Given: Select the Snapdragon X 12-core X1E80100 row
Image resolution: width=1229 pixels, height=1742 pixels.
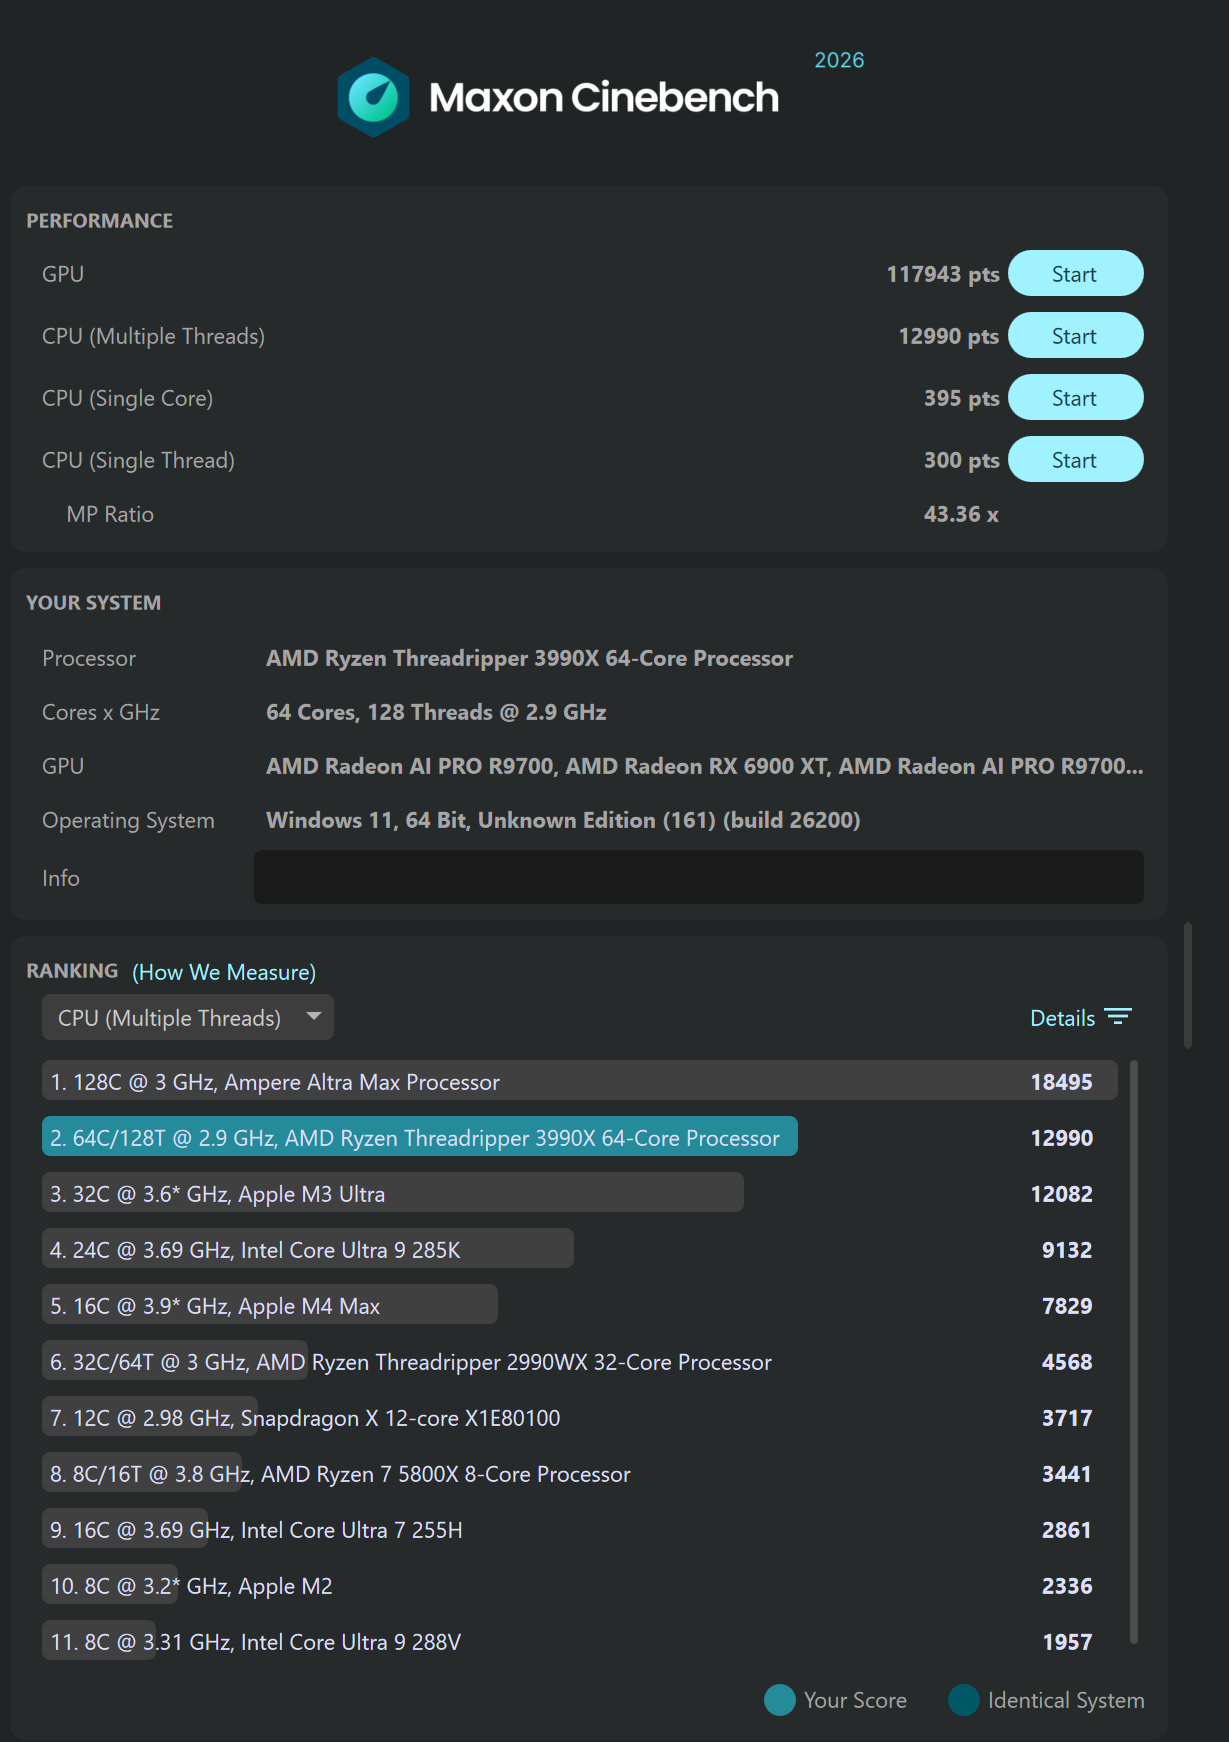Looking at the screenshot, I should tap(580, 1417).
